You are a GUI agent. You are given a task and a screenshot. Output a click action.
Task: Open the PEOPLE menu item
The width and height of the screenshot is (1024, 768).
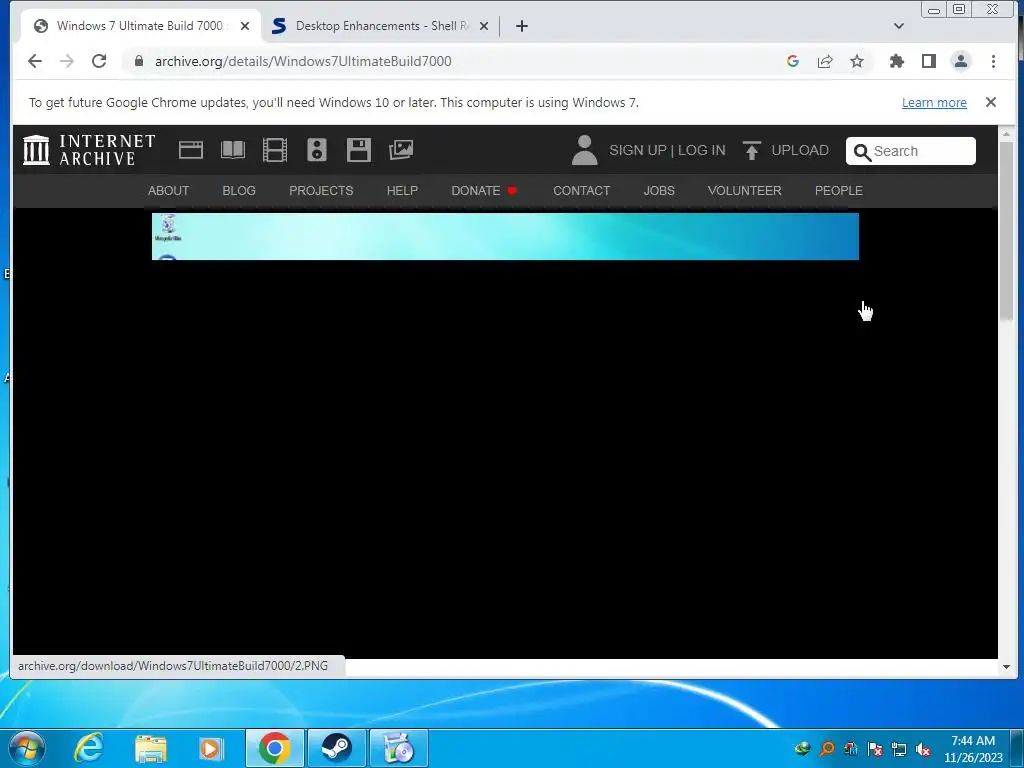[839, 191]
